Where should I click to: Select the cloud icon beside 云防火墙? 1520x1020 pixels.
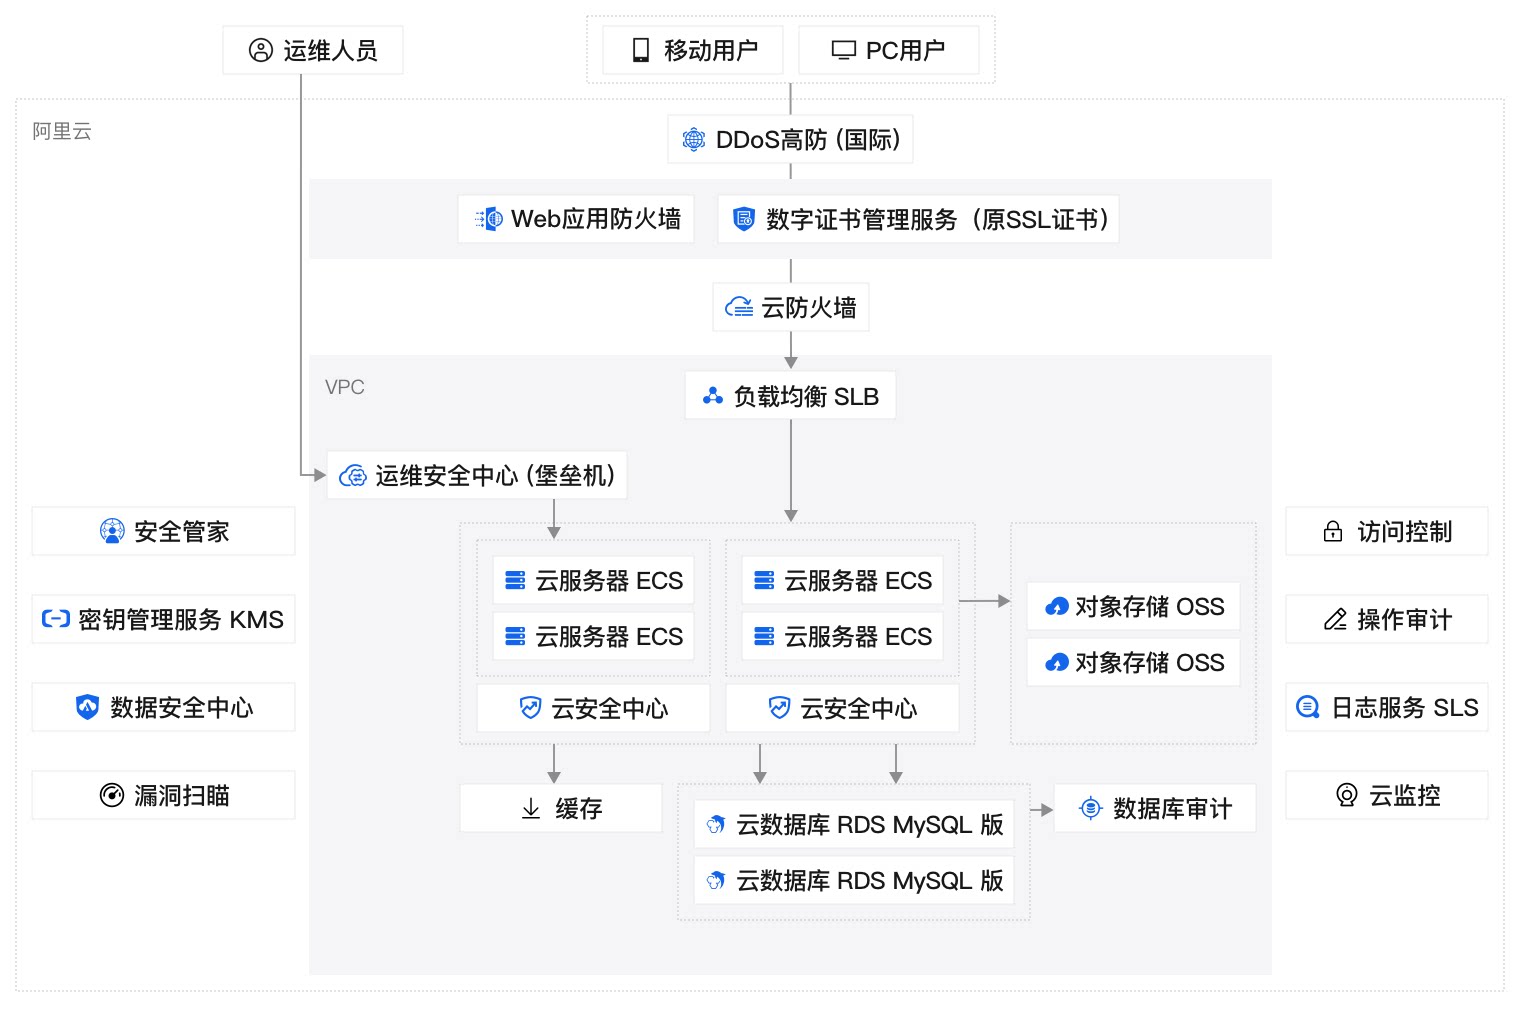click(x=739, y=307)
